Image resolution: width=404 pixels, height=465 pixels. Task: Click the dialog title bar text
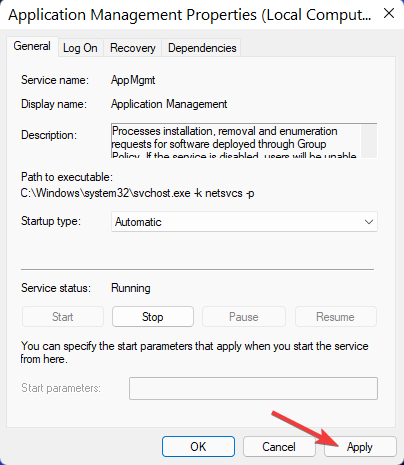[189, 15]
